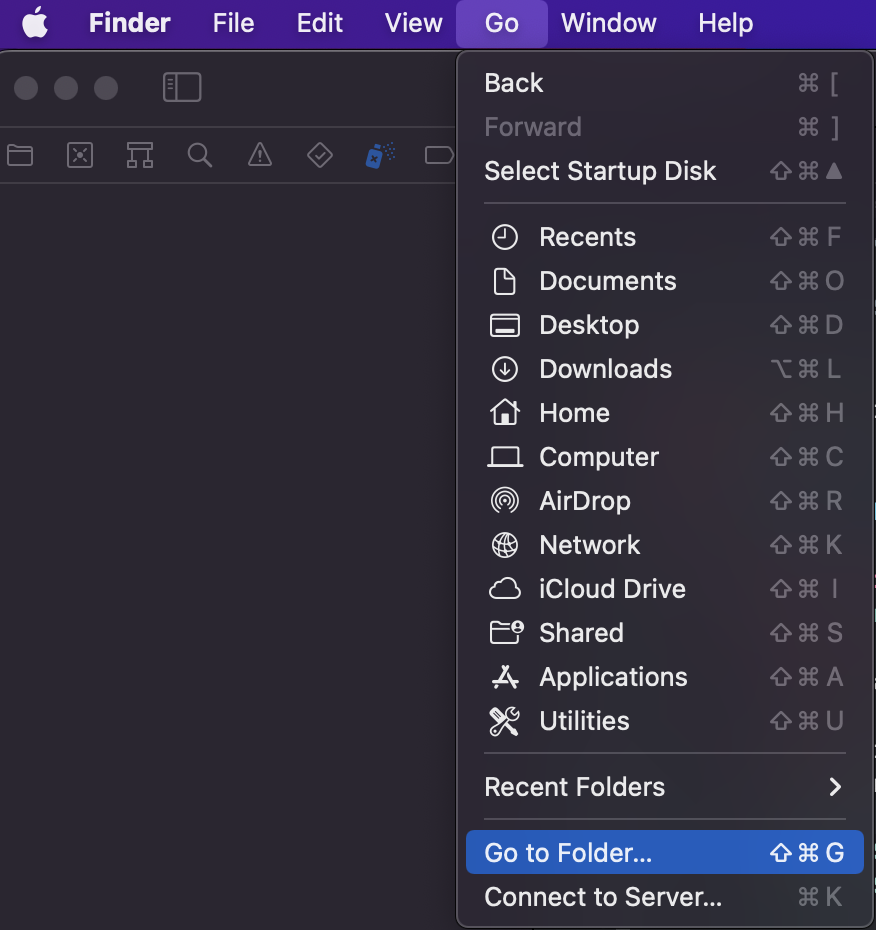Select Connect to Server…
876x930 pixels.
coord(665,897)
